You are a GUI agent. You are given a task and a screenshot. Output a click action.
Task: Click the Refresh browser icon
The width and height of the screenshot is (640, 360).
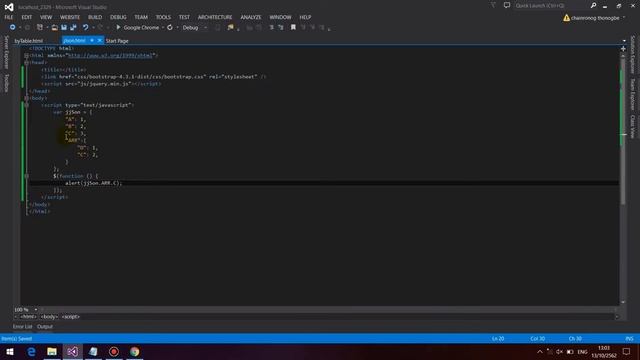click(x=170, y=27)
